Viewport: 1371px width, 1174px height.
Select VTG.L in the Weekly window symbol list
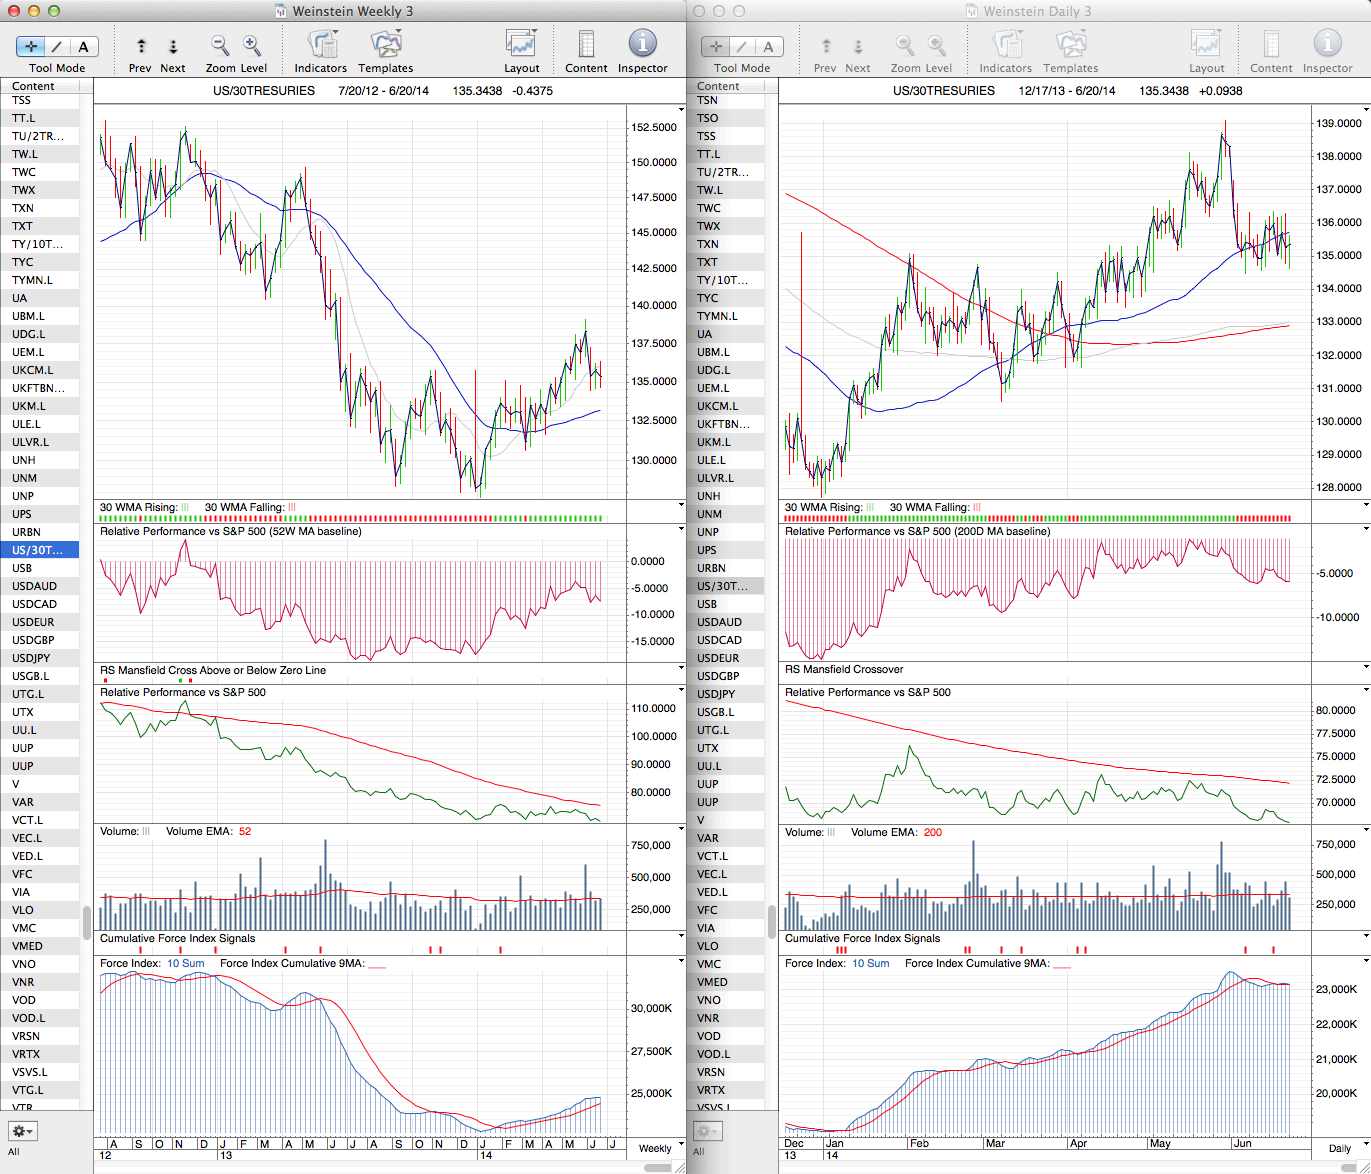27,1090
